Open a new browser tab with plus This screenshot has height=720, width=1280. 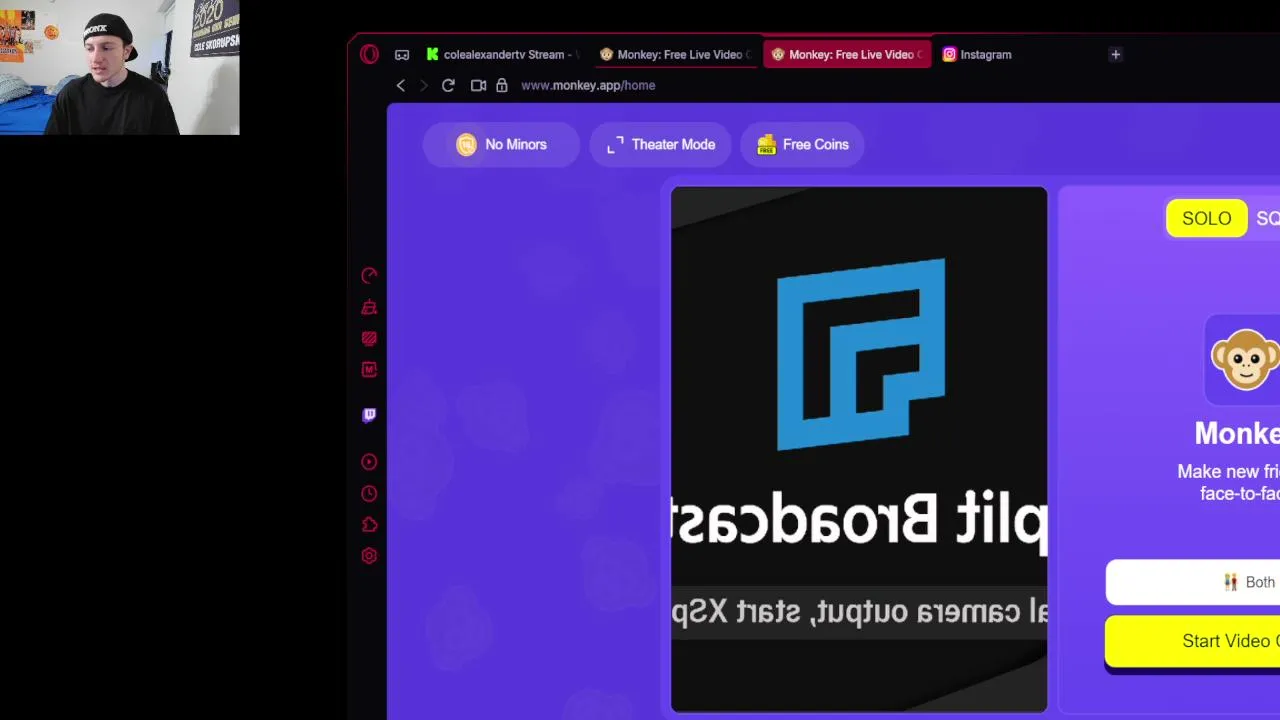[1115, 54]
